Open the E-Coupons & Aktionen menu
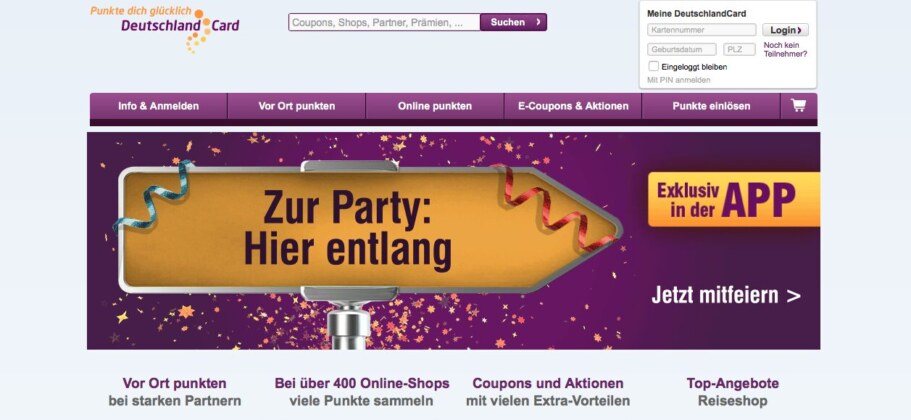Viewport: 911px width, 420px height. point(573,106)
